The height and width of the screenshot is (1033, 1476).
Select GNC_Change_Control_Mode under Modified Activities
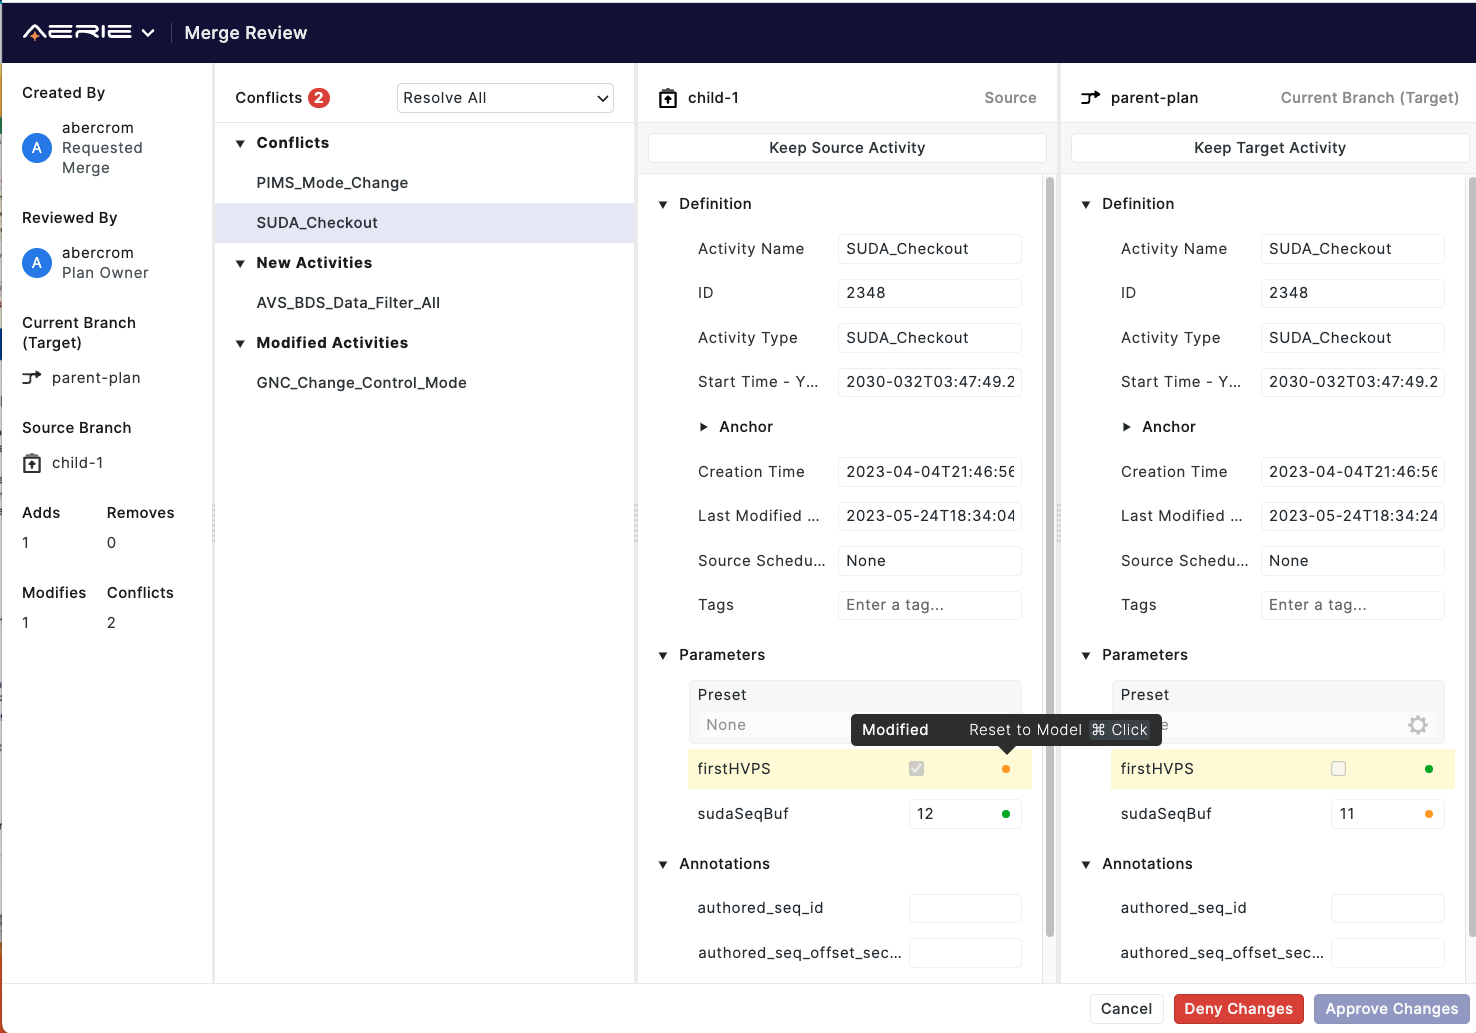tap(361, 382)
